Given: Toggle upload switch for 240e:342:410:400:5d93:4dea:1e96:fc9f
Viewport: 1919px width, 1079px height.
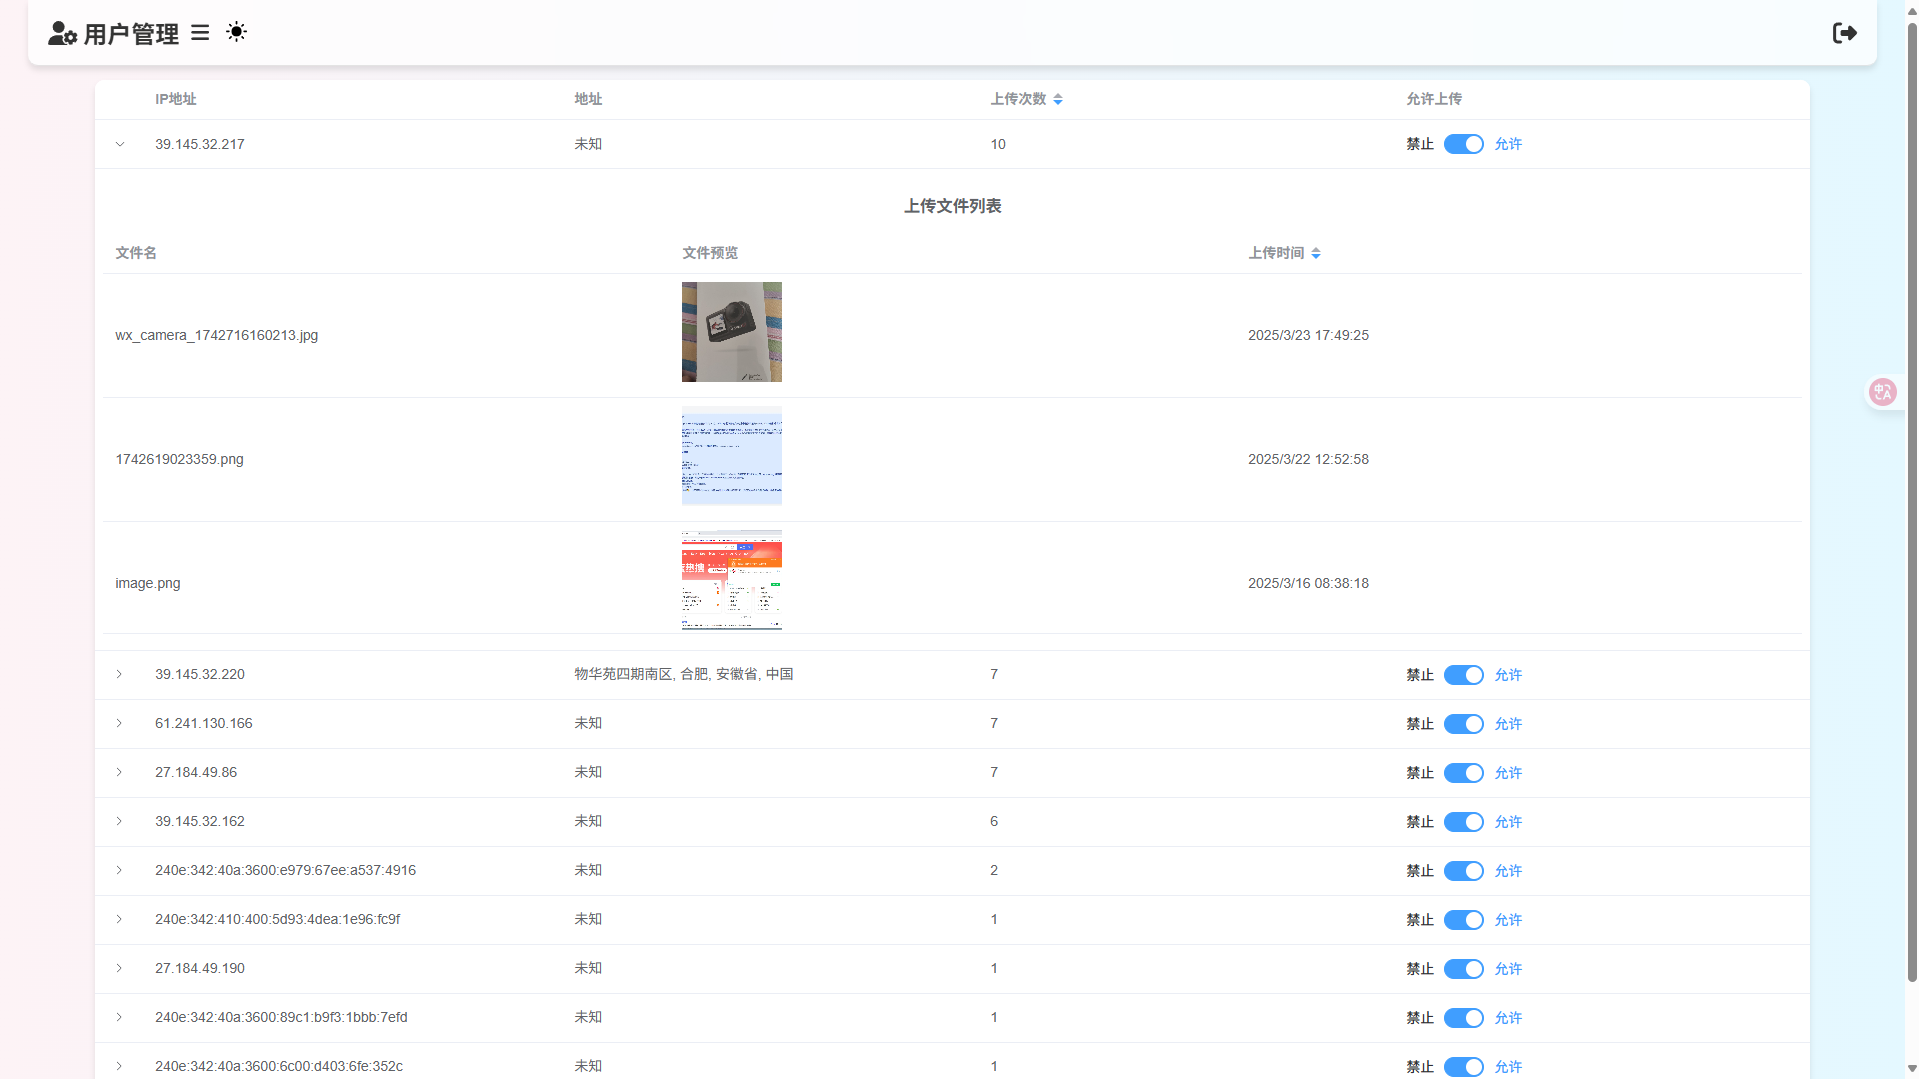Looking at the screenshot, I should pos(1463,920).
